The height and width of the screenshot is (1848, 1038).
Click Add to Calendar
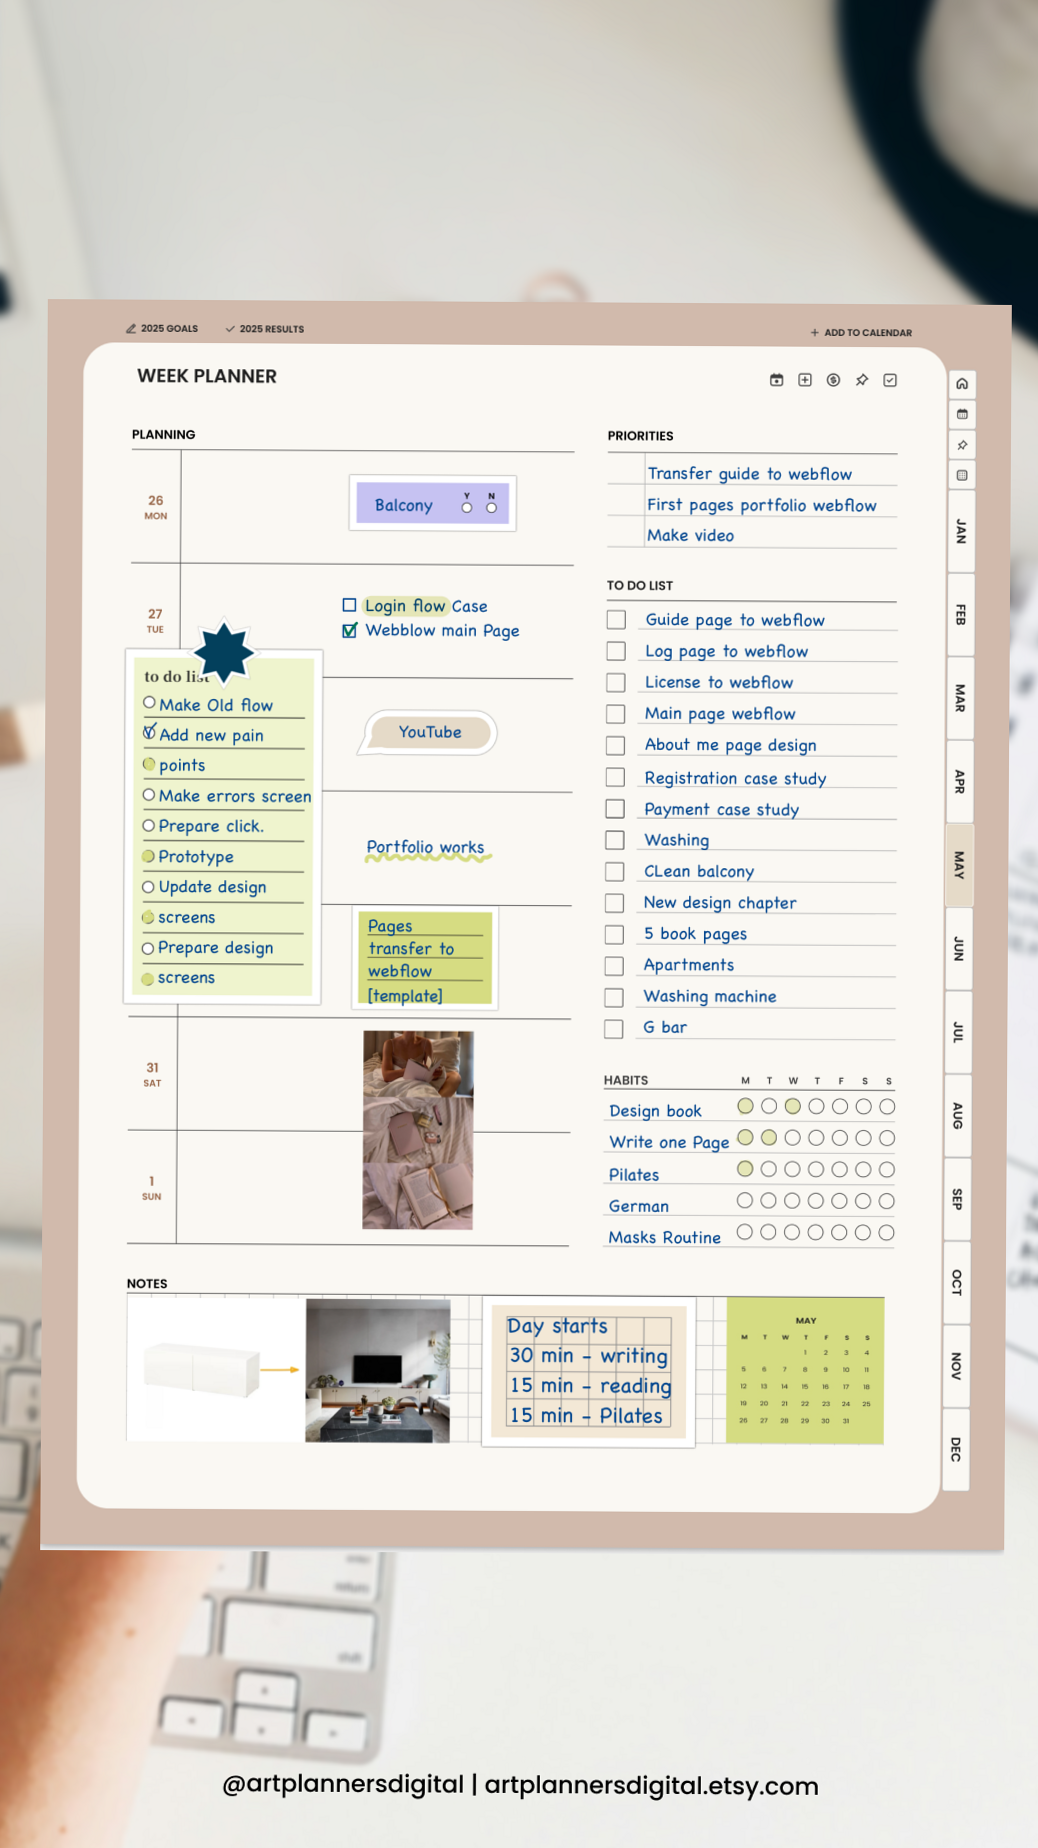861,333
